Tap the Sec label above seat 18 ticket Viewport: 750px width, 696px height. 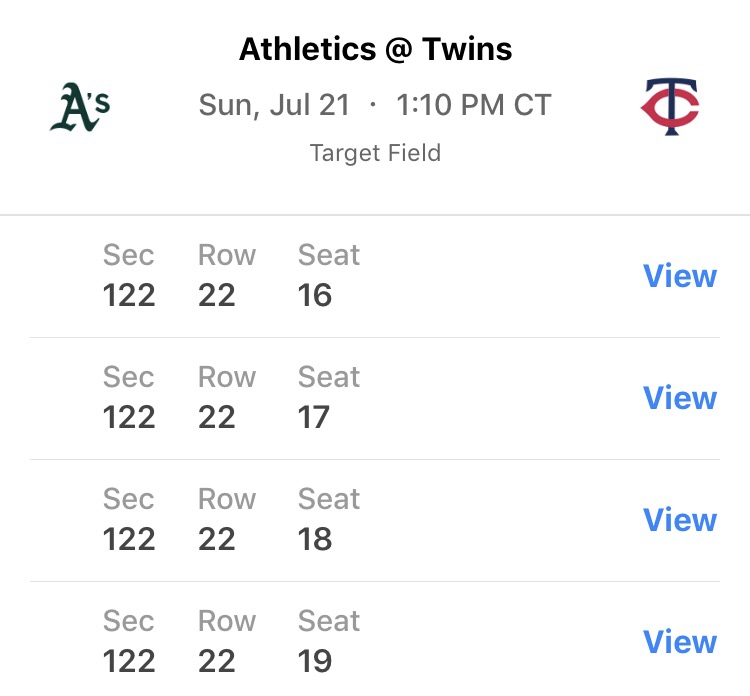click(x=128, y=499)
